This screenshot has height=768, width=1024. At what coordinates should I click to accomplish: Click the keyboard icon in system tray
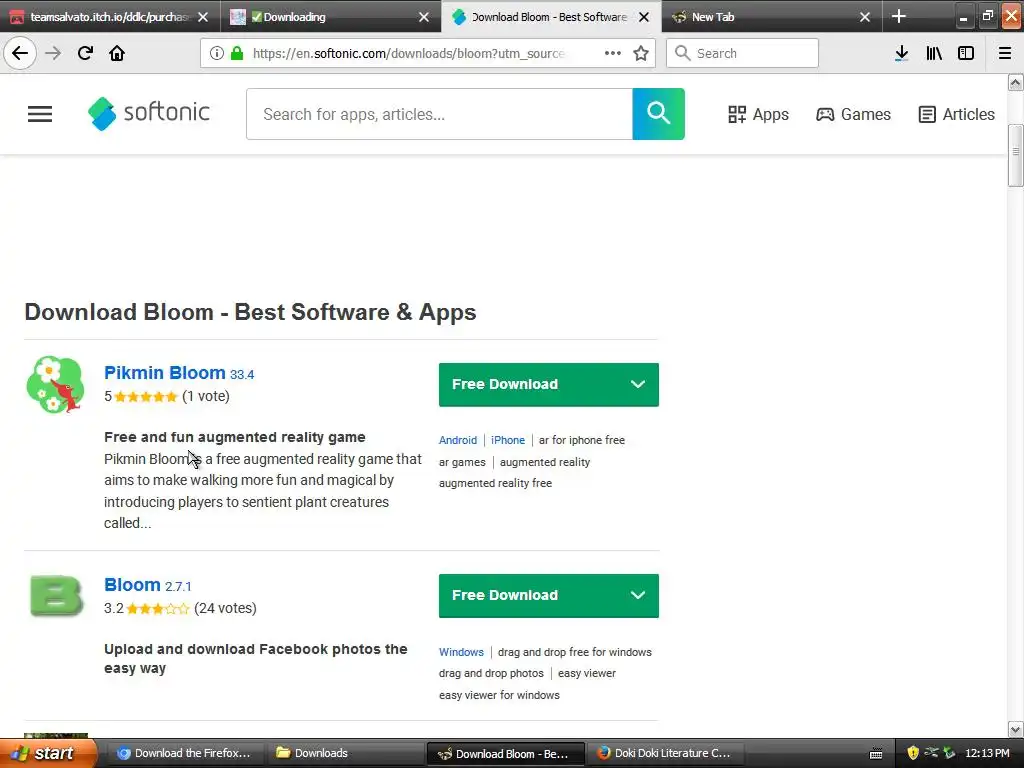point(876,754)
